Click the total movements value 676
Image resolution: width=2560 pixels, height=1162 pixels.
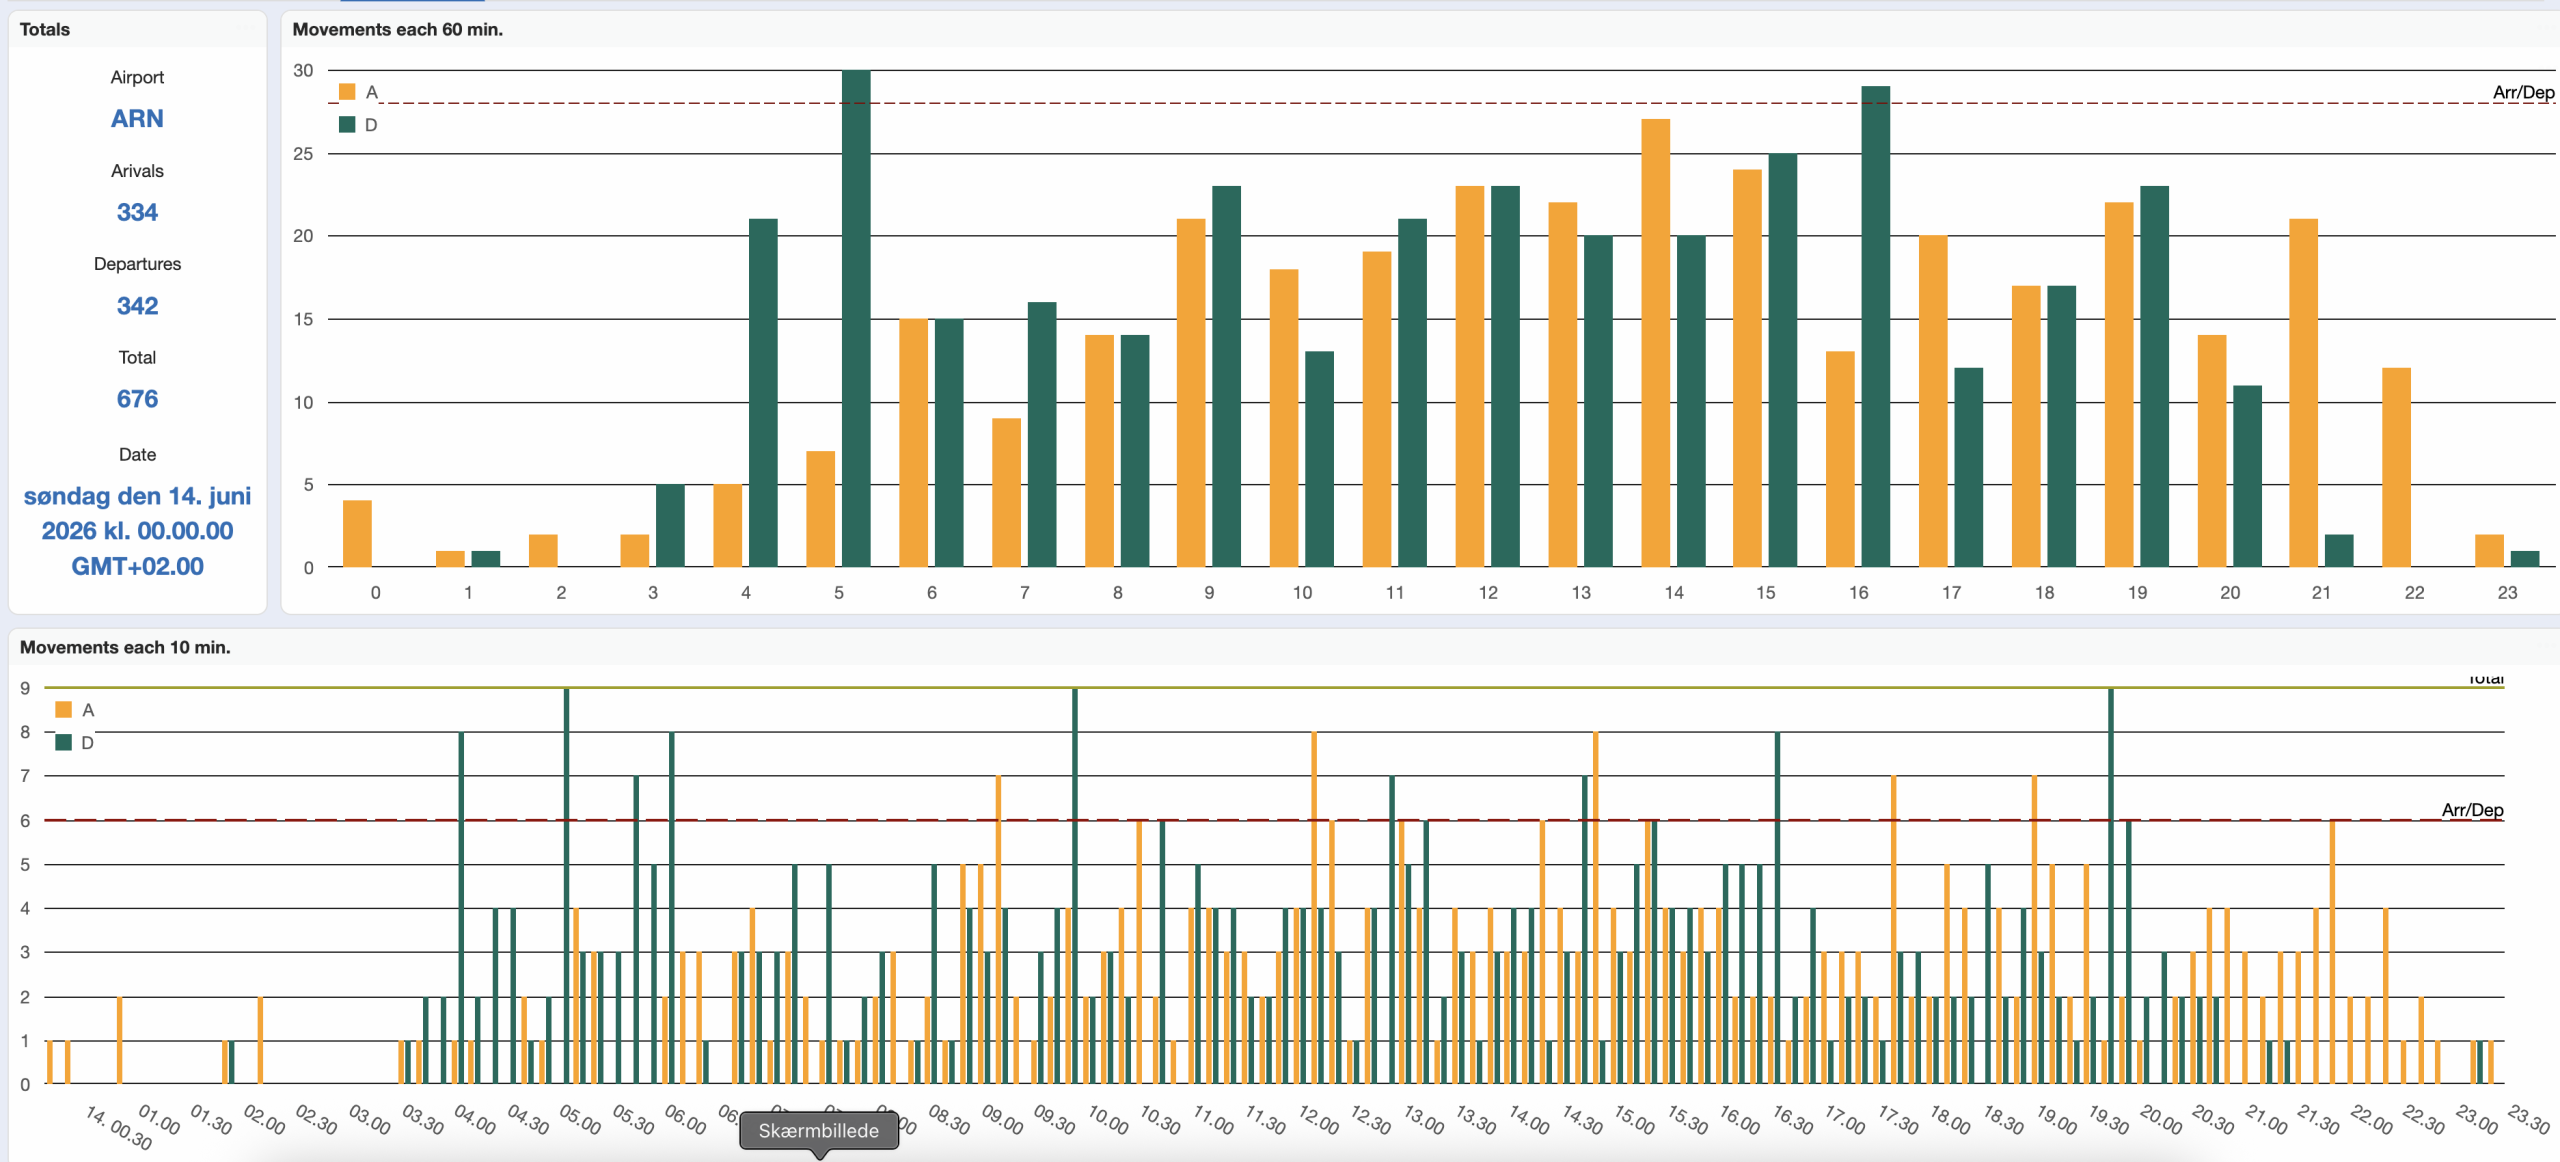137,399
